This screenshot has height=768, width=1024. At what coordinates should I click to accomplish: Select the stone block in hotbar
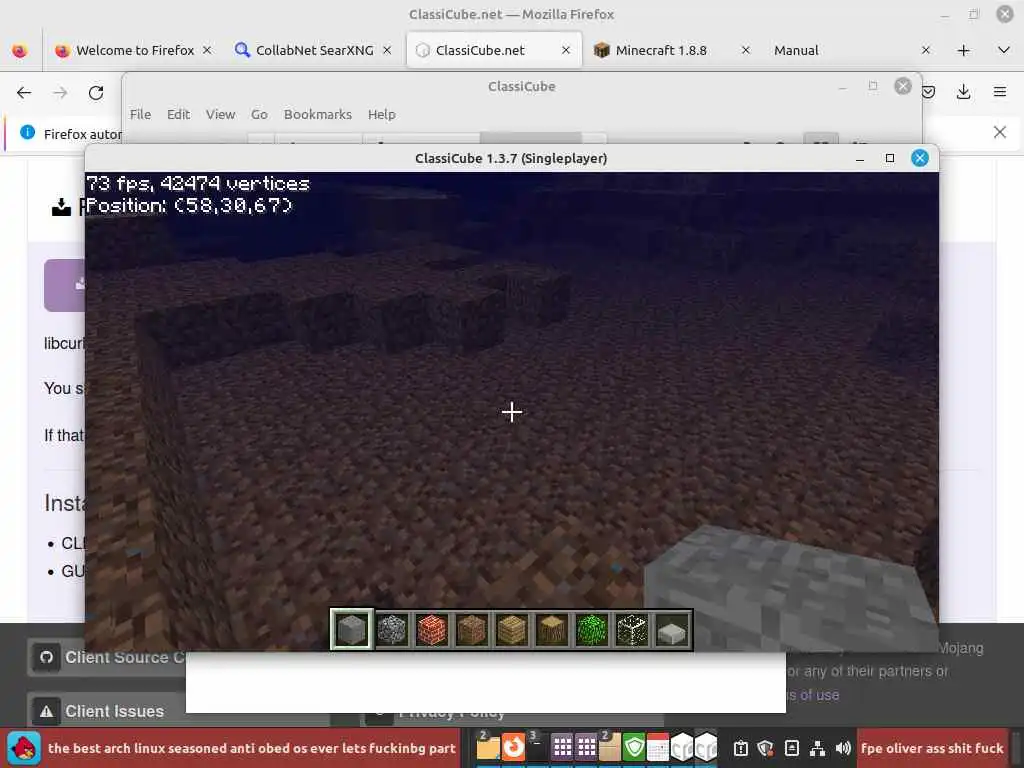coord(352,630)
